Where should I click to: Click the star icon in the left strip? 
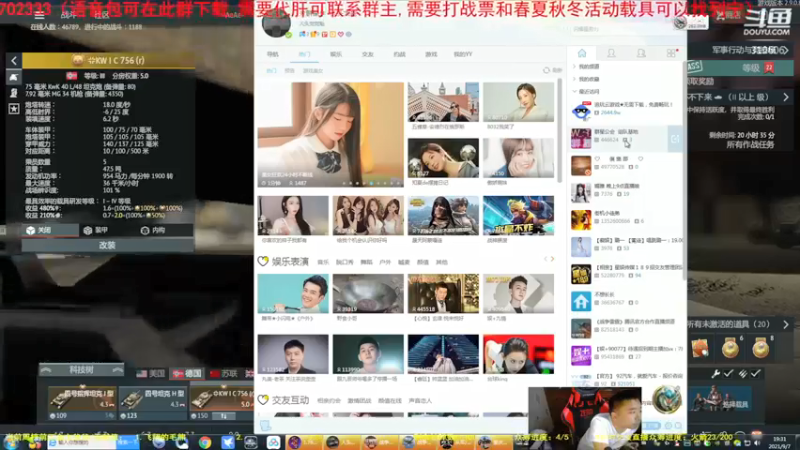click(14, 109)
